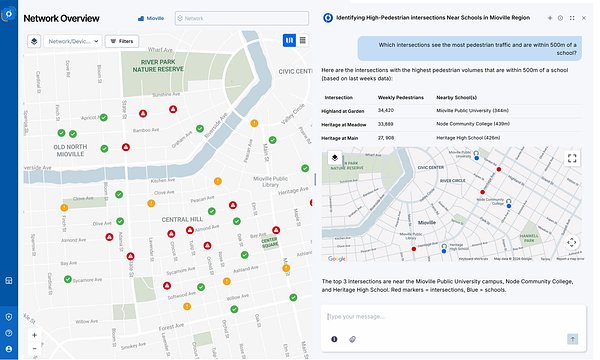600x360 pixels.
Task: Click Highland at Garden table row name
Action: tap(342, 111)
